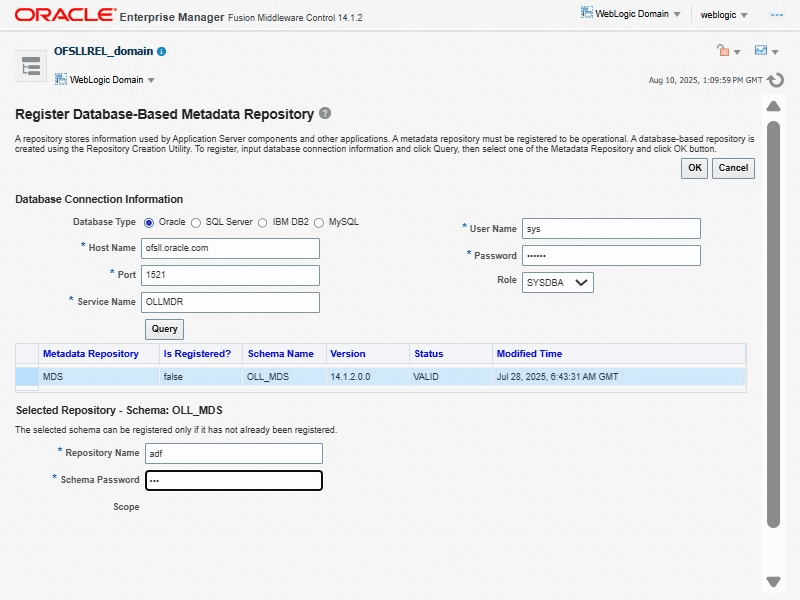Click the Aug 10, 2025 timestamp text
The image size is (800, 600).
pos(705,80)
